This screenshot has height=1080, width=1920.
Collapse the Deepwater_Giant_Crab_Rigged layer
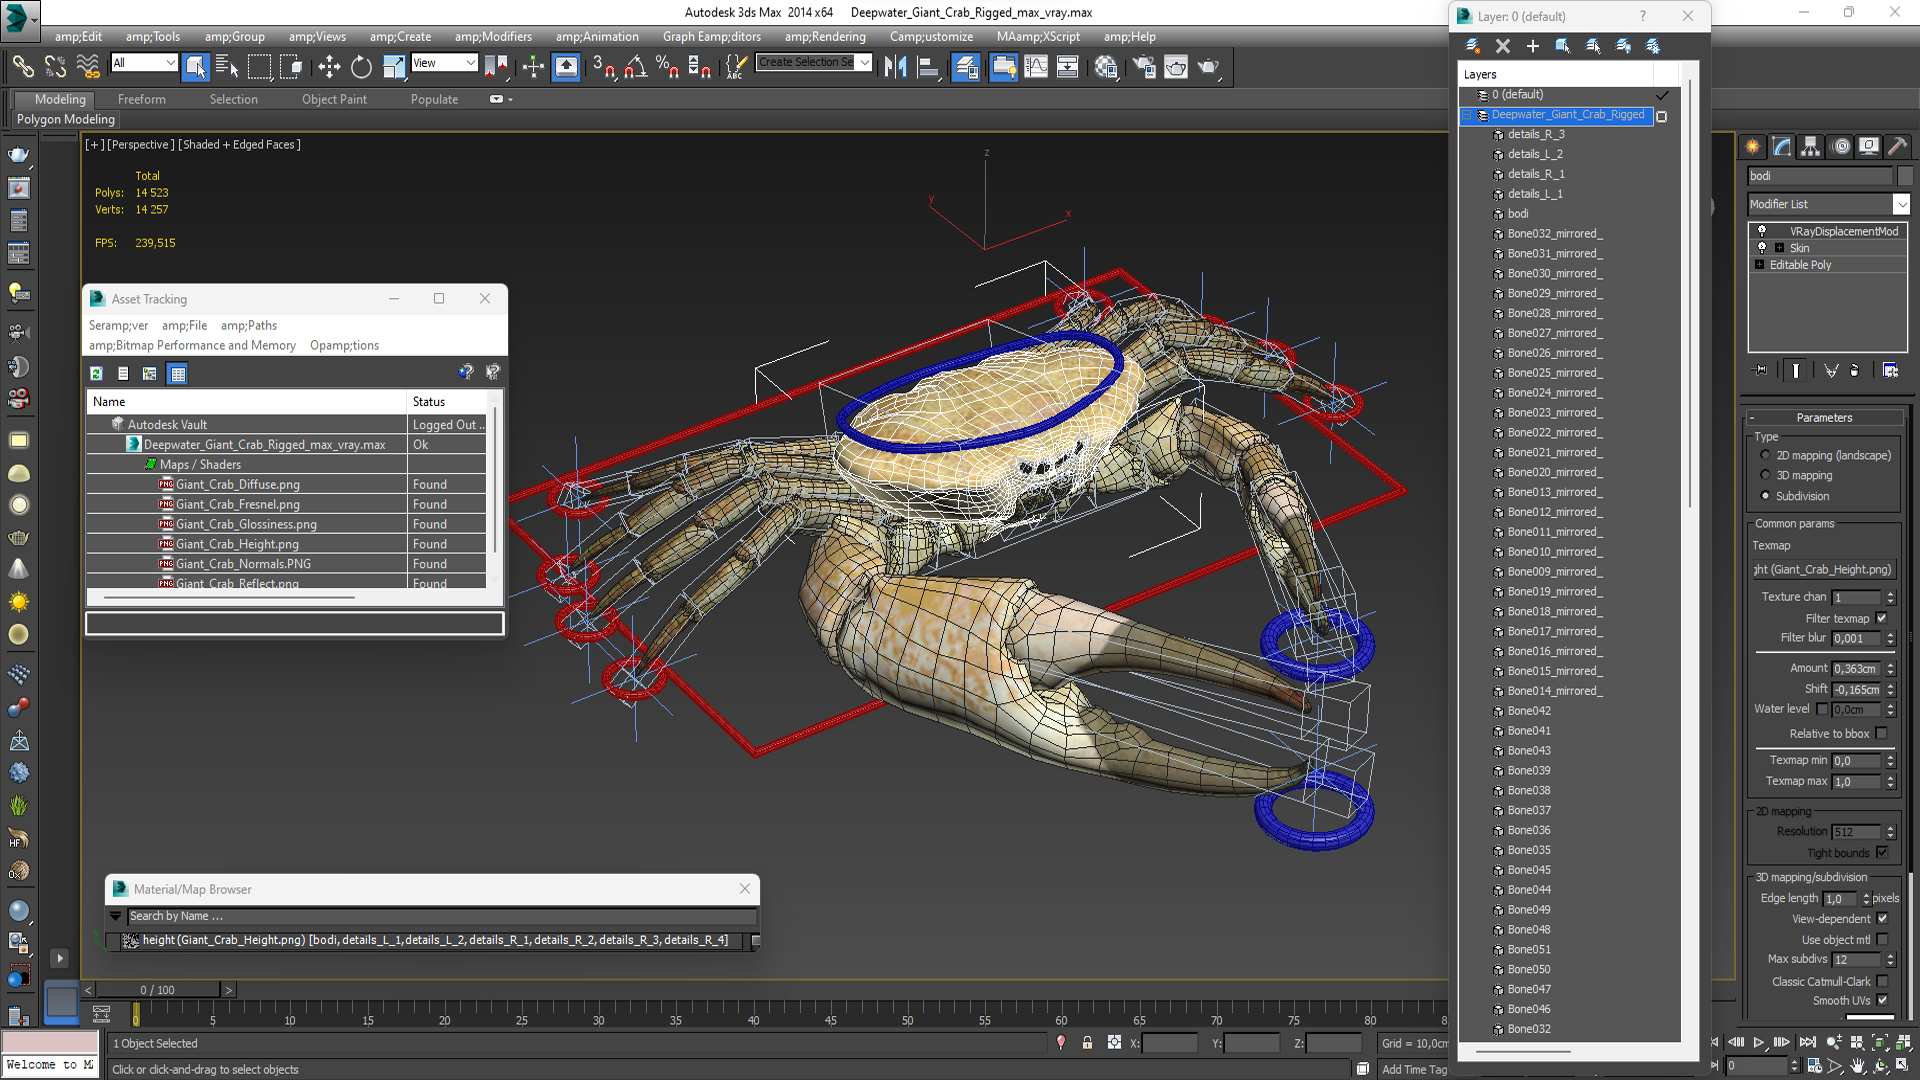1467,115
